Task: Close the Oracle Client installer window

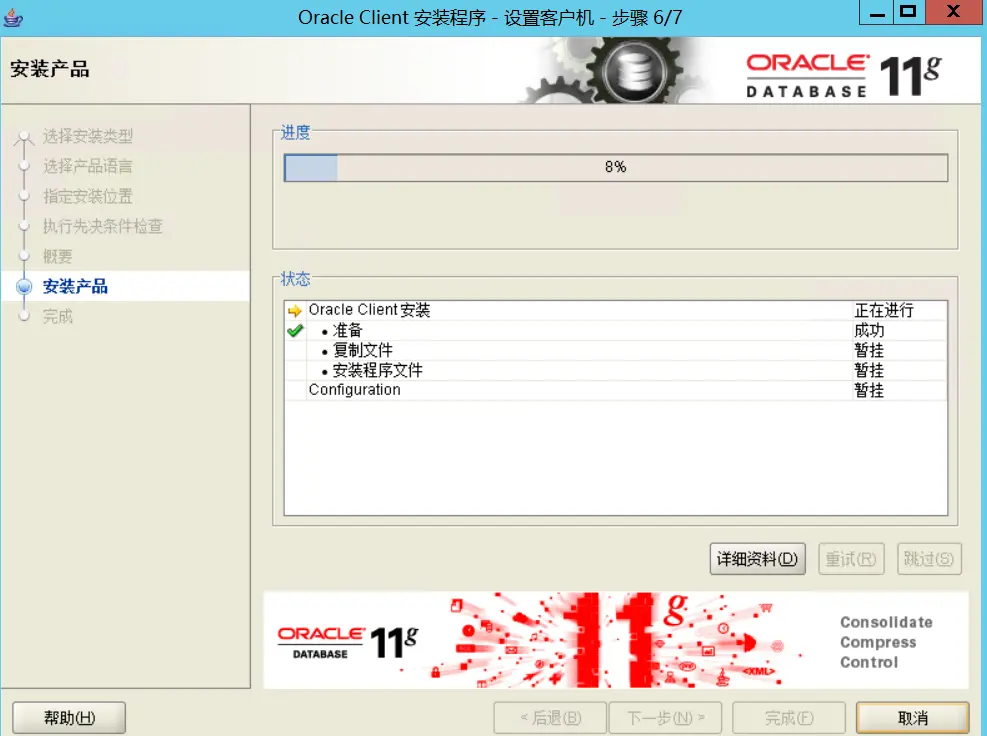Action: [x=954, y=13]
